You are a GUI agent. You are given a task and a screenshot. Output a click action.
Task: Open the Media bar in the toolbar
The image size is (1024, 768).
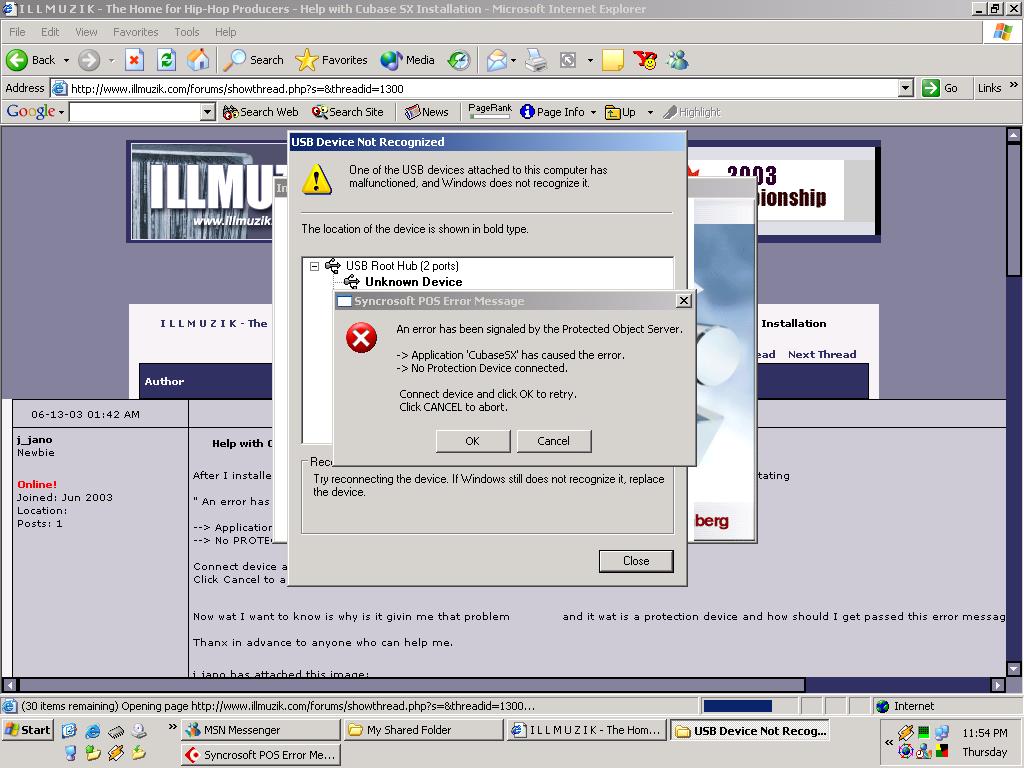pyautogui.click(x=408, y=60)
